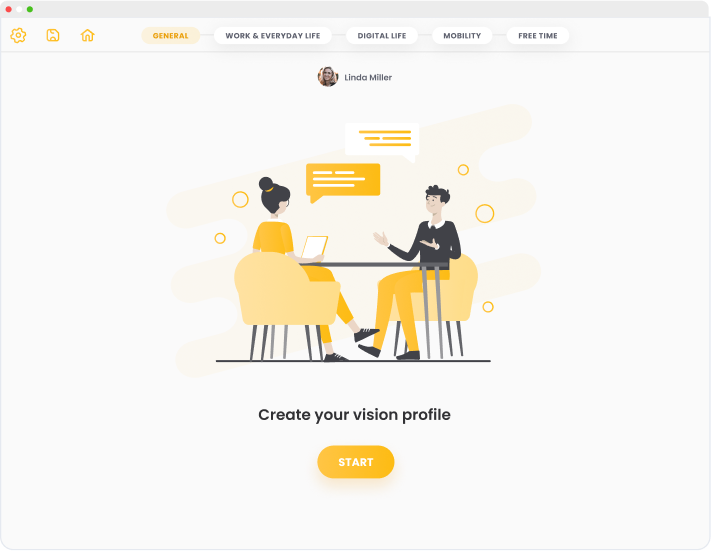The width and height of the screenshot is (711, 551).
Task: Click the white minimize window button
Action: (x=19, y=9)
